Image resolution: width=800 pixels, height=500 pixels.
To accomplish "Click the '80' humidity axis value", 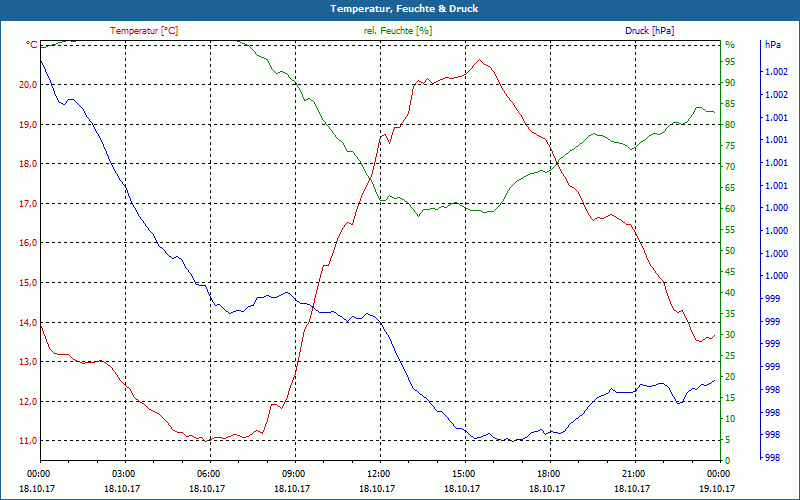I will [730, 125].
